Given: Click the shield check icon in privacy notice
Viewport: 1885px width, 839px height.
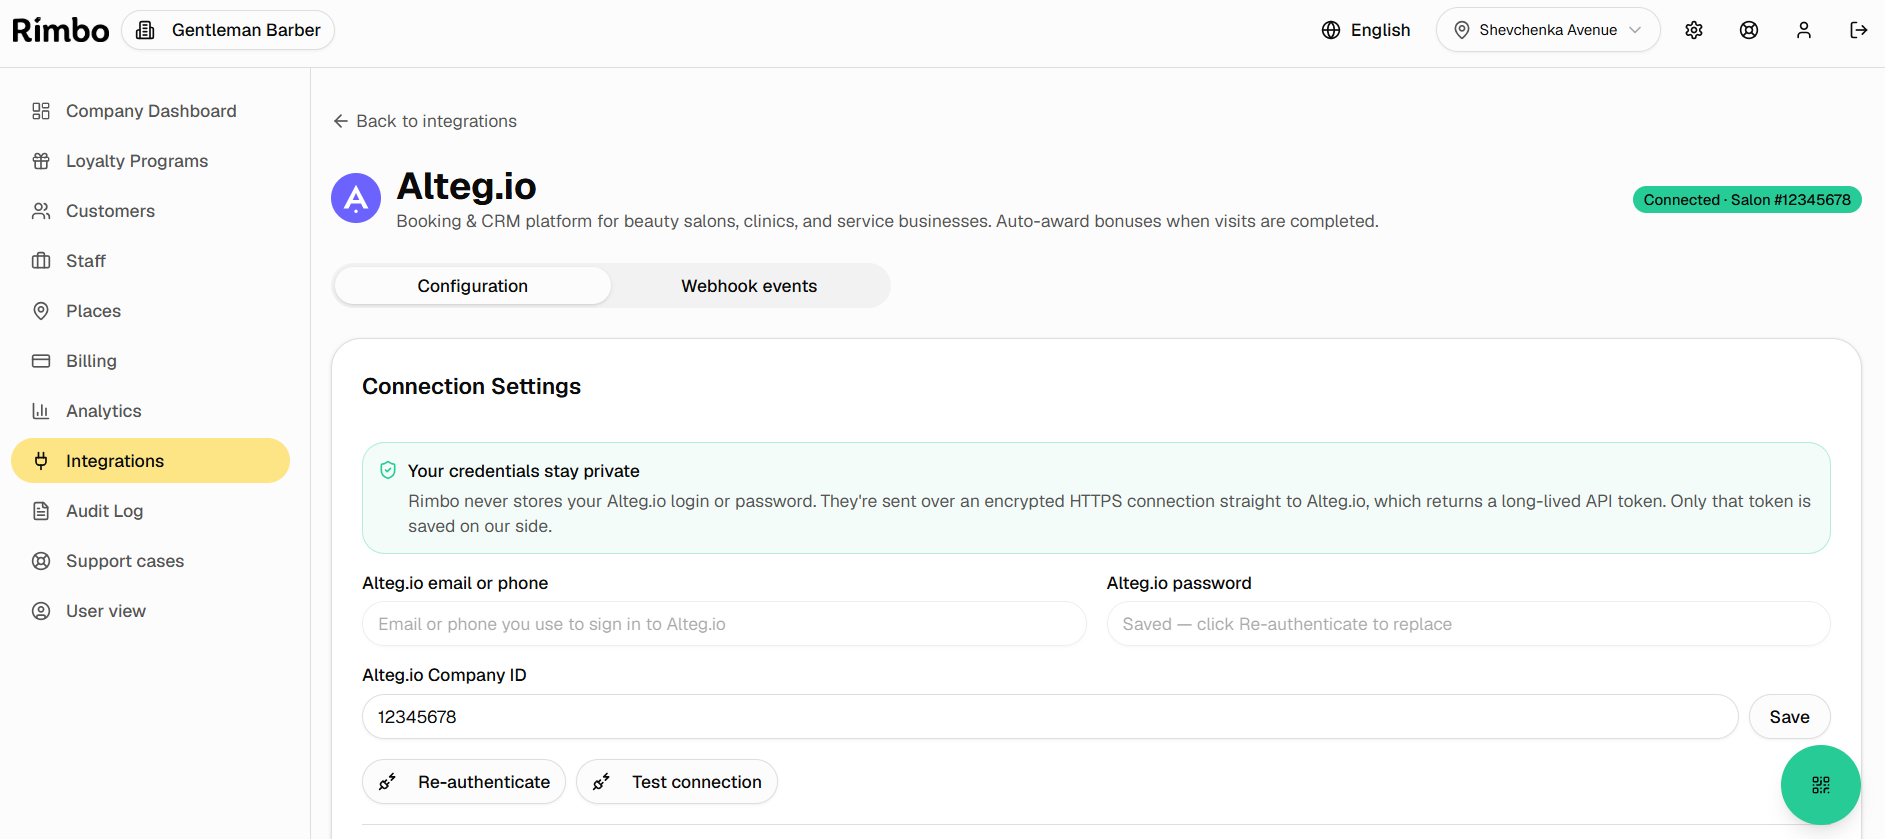Looking at the screenshot, I should [x=388, y=470].
